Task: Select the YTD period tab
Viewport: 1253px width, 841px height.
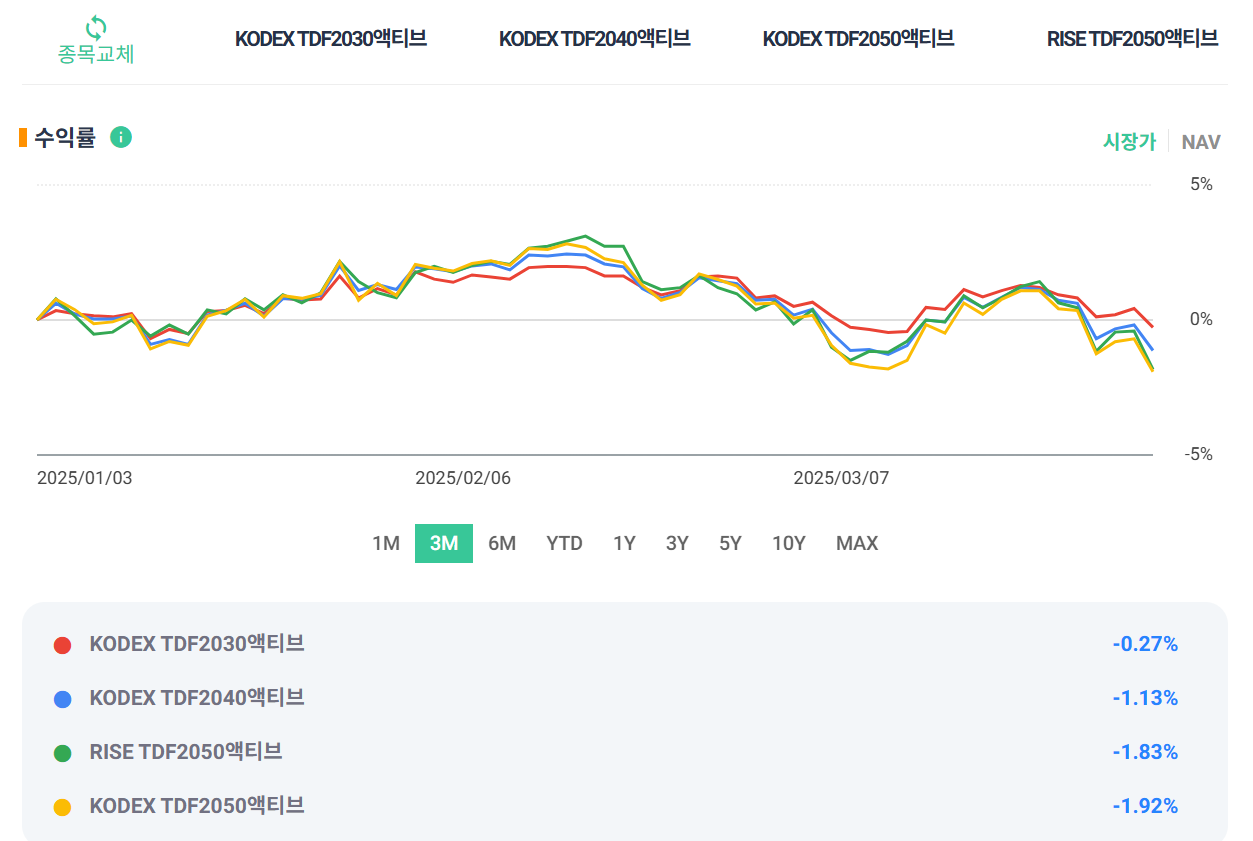Action: [564, 543]
